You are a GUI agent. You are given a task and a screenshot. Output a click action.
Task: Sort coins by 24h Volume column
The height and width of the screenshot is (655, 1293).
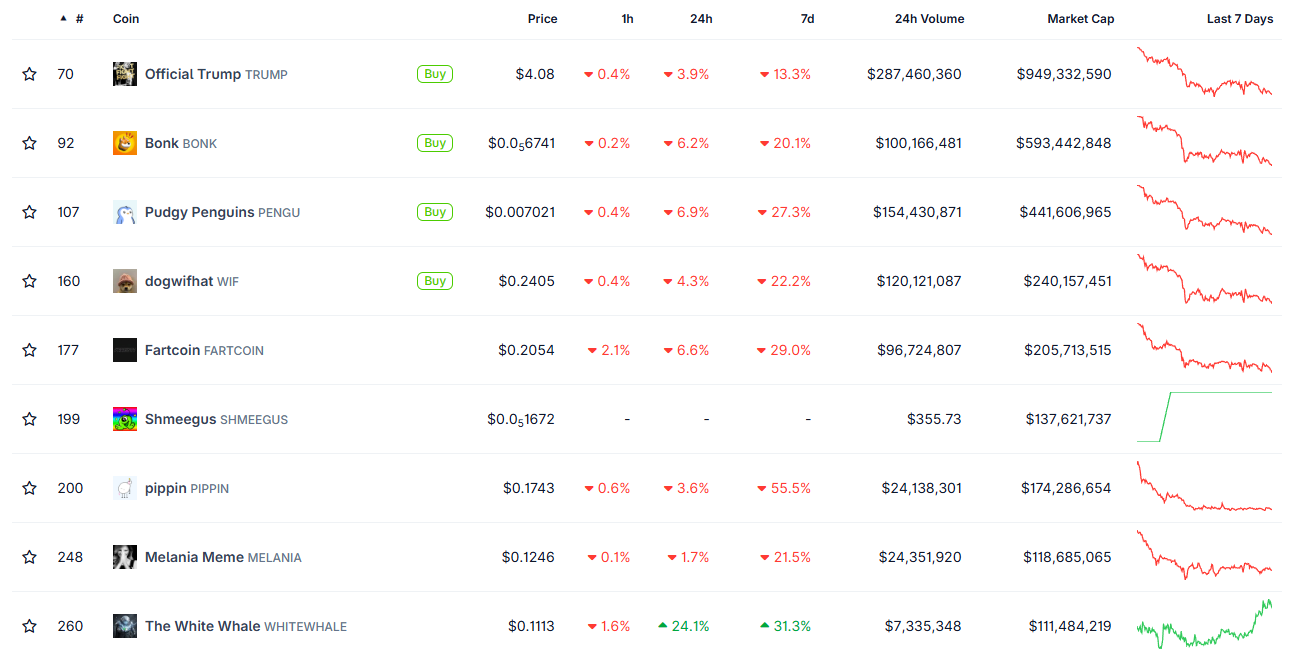(x=929, y=19)
